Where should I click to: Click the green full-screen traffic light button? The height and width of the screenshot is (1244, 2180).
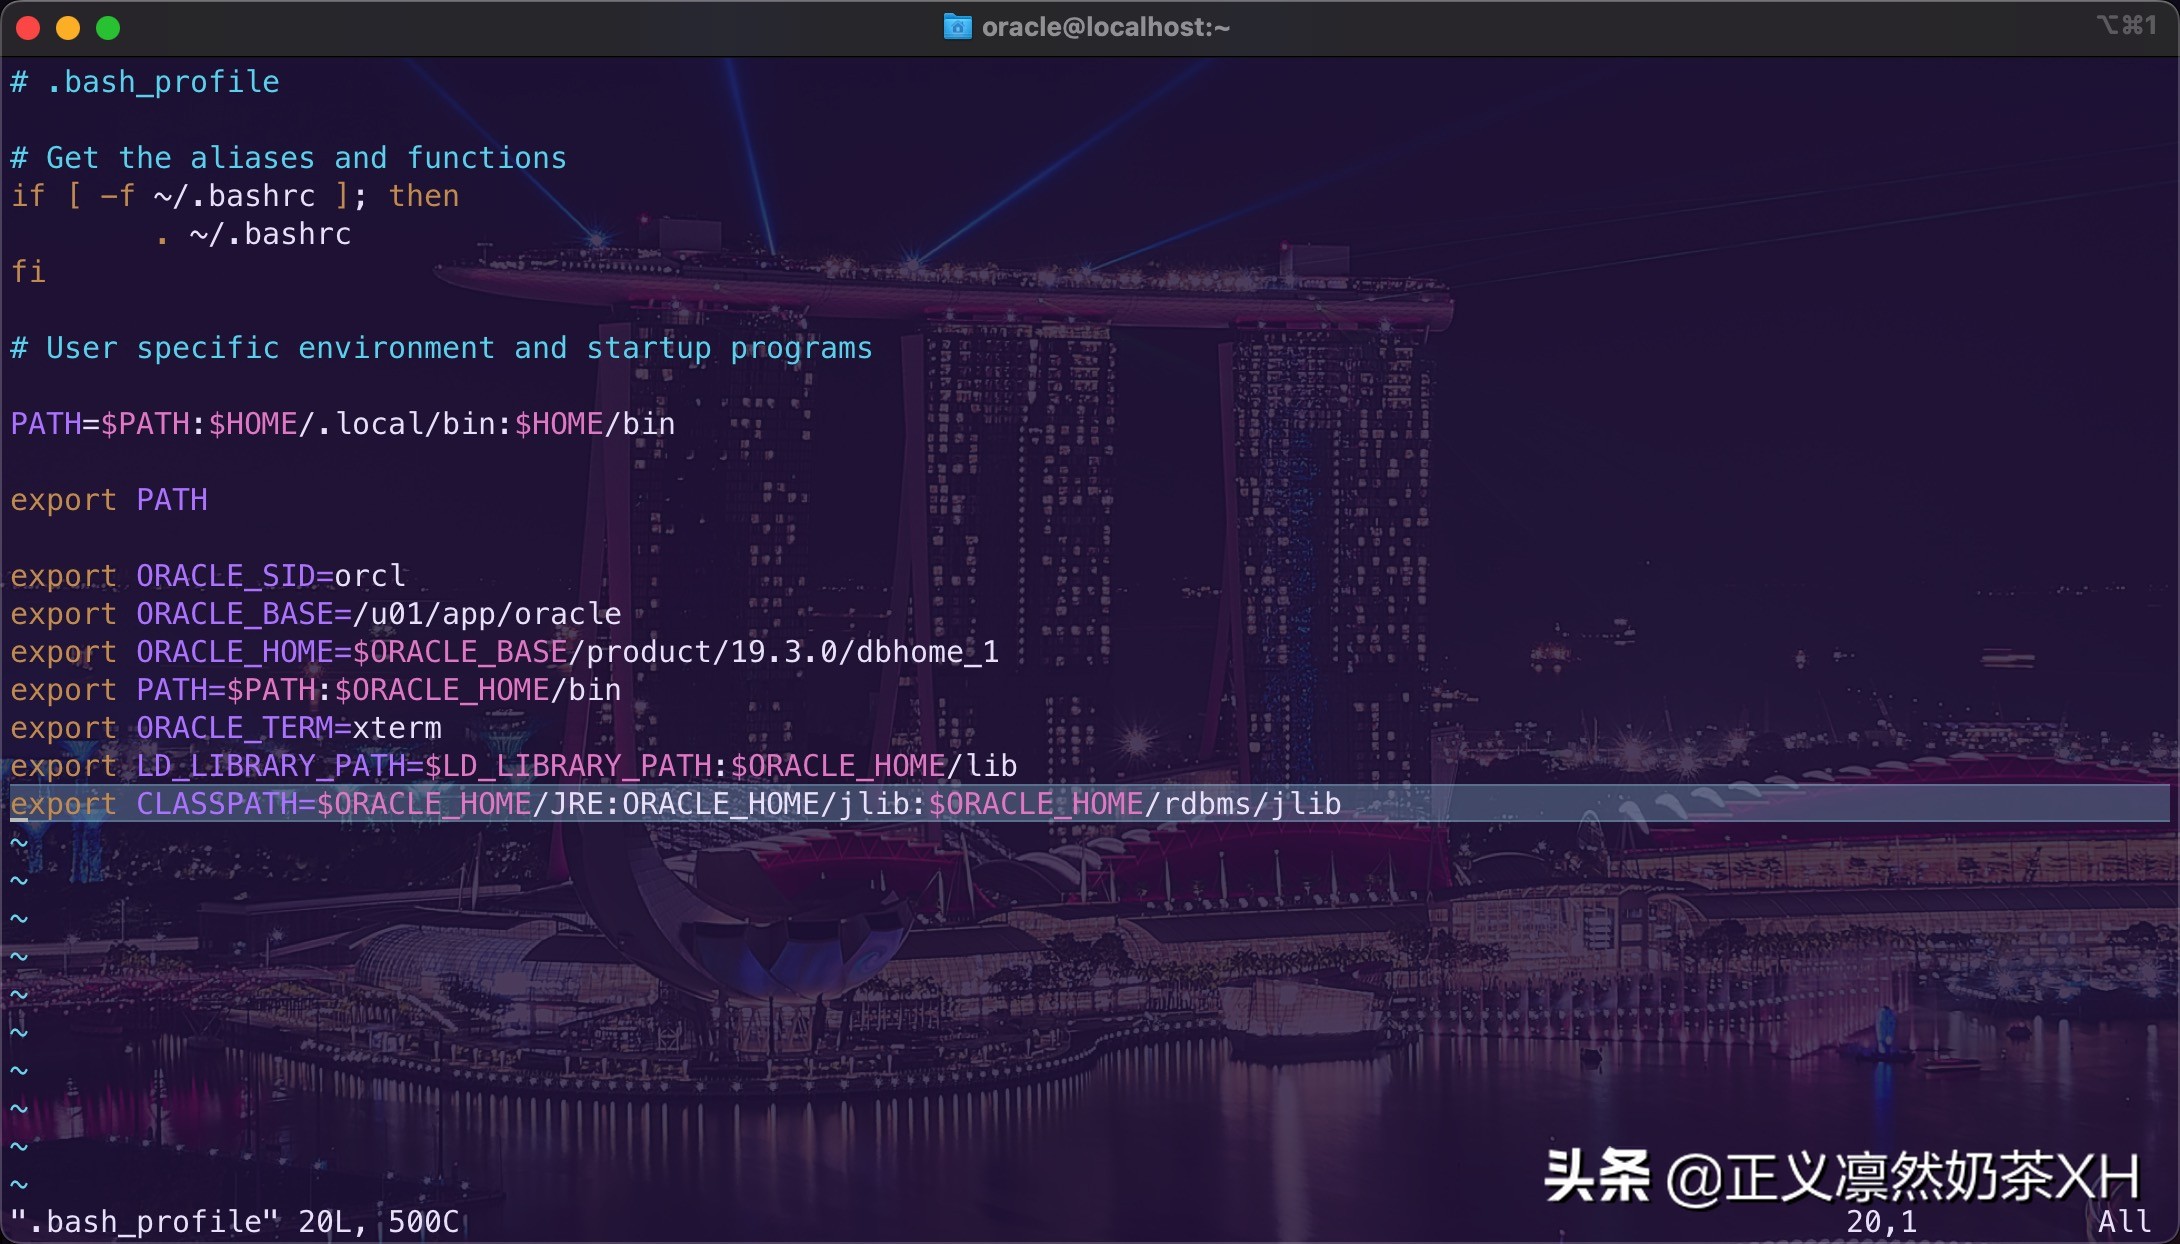(x=109, y=28)
